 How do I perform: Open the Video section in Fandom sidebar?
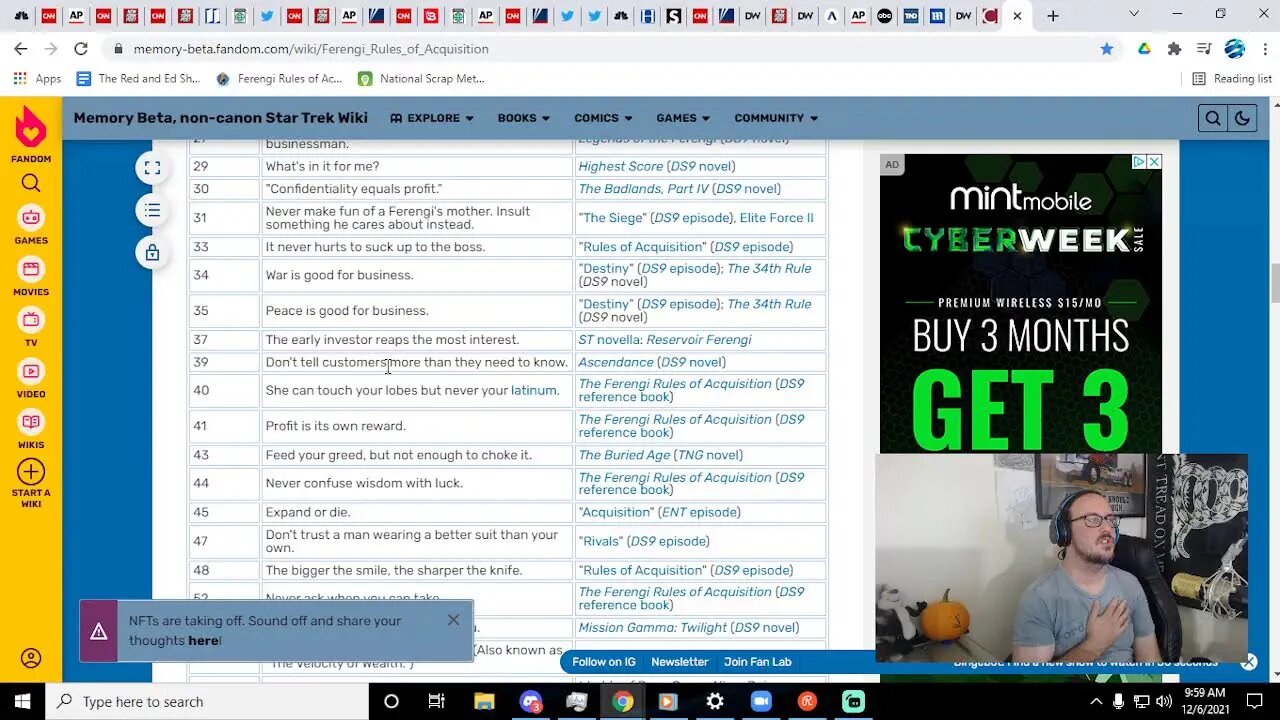31,379
